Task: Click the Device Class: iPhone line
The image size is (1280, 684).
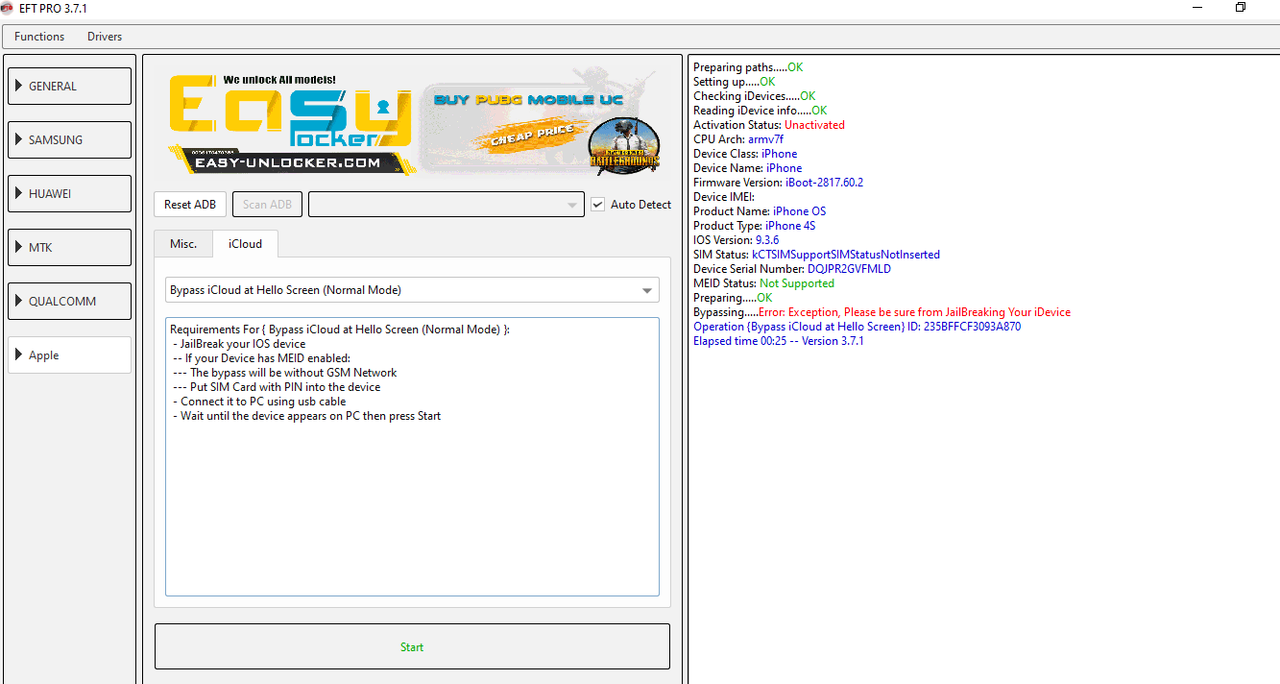Action: point(745,154)
